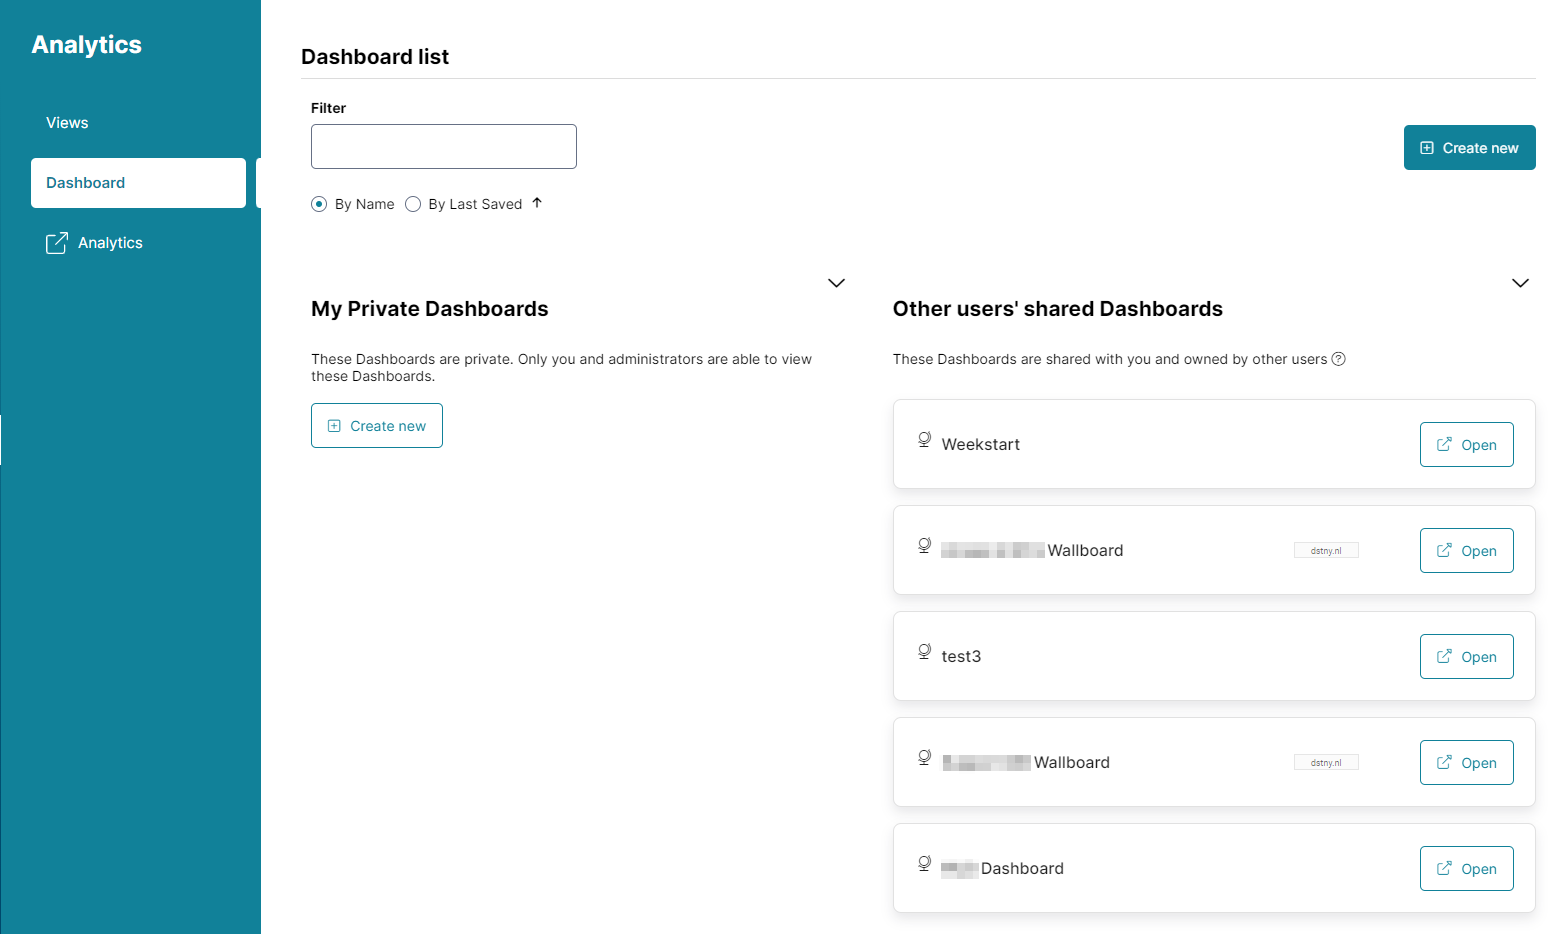Click the globe icon on the bottom Dashboard row
Viewport: 1551px width, 934px height.
click(x=924, y=864)
